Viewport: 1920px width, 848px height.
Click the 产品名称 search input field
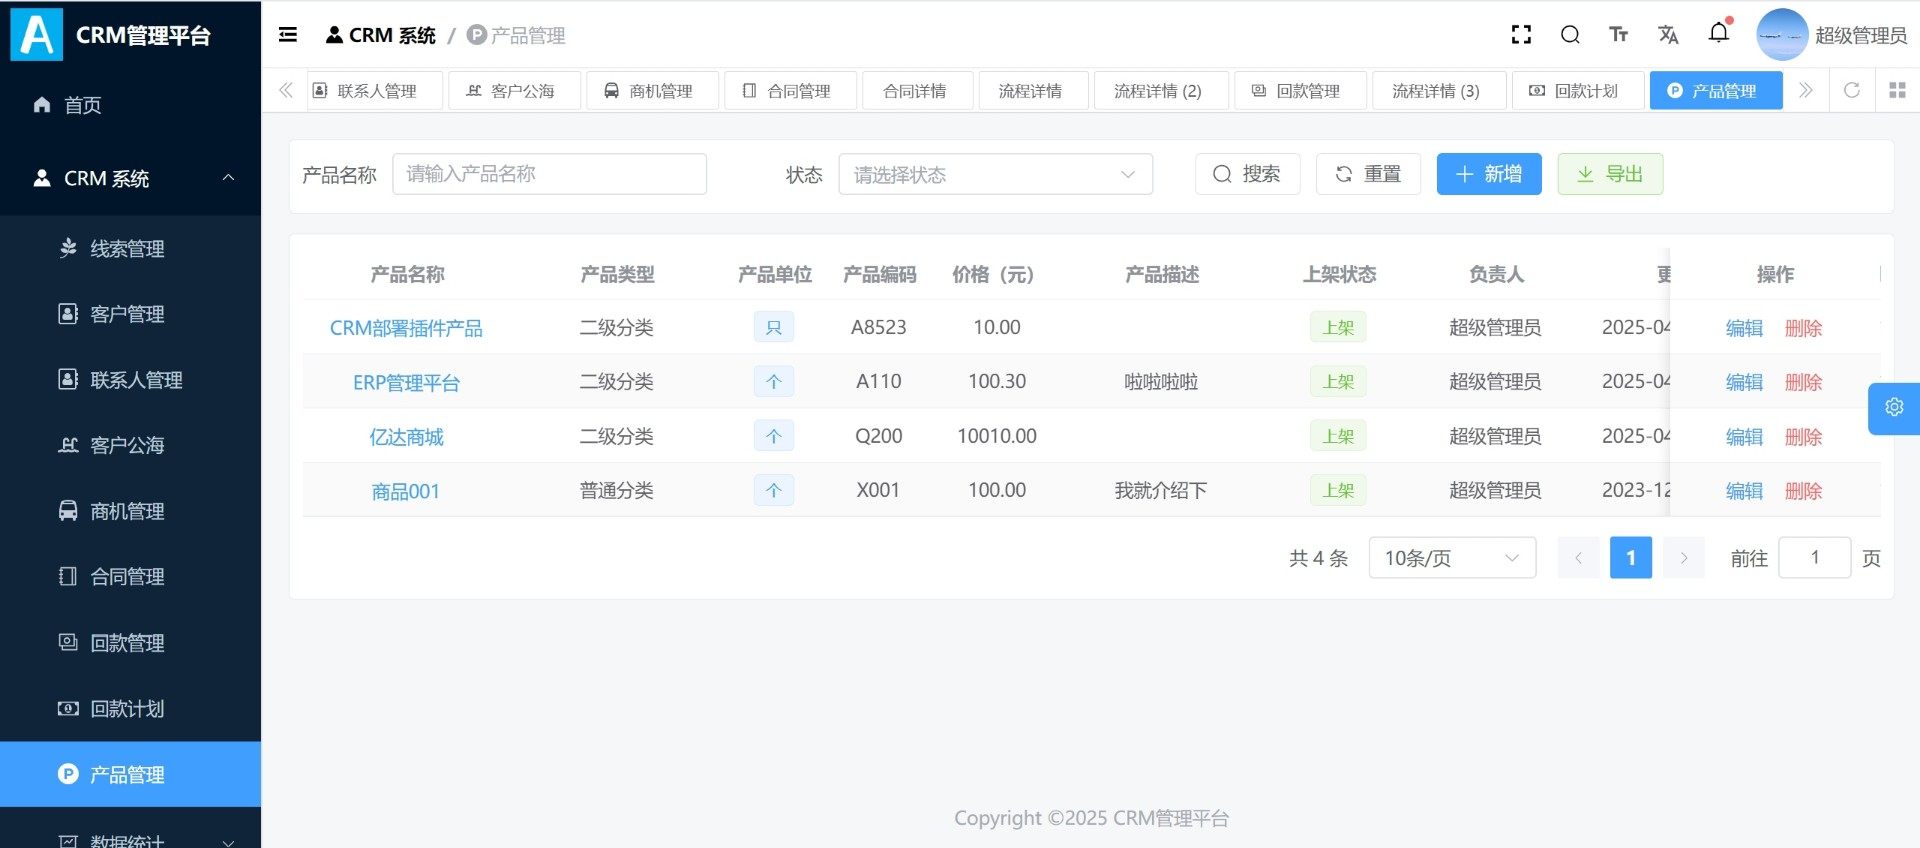549,174
